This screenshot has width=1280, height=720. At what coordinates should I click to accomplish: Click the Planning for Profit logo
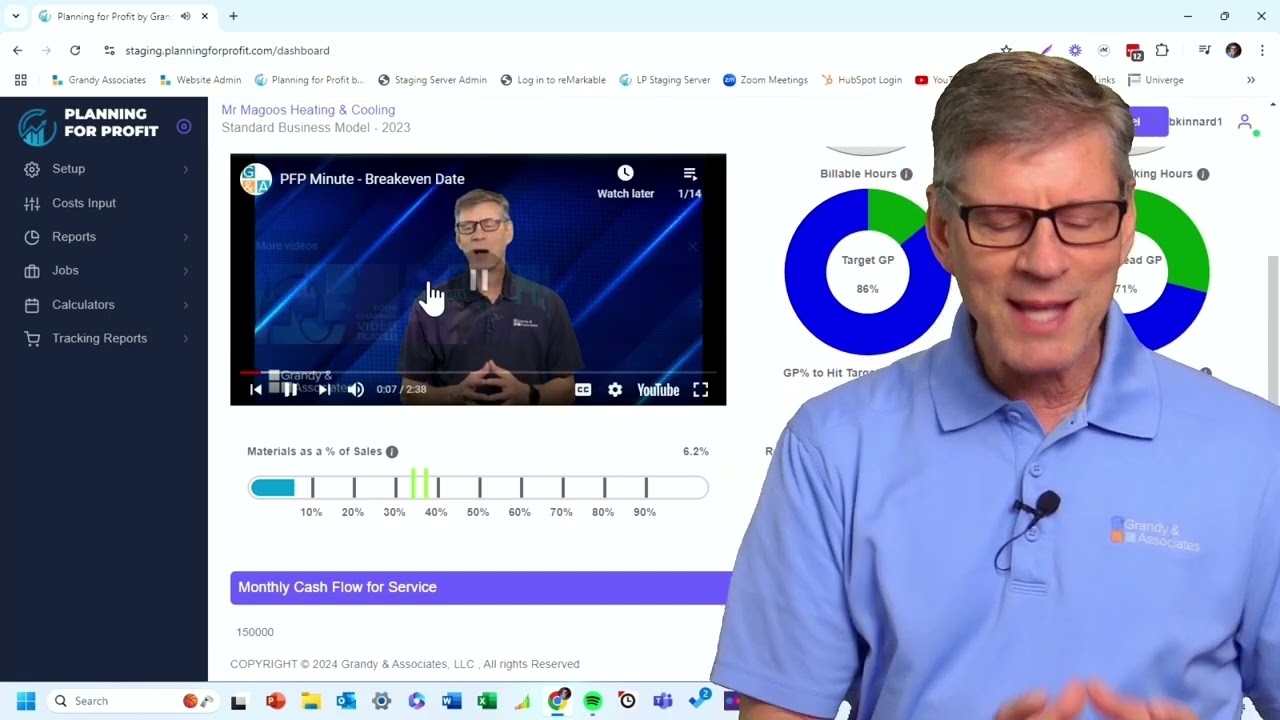click(x=88, y=124)
